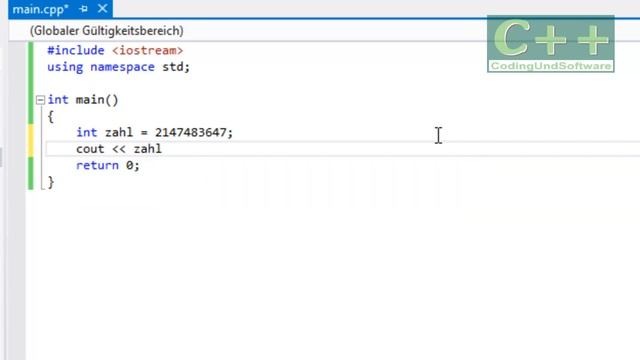Place cursor after 'cout << zahl'

pos(162,149)
